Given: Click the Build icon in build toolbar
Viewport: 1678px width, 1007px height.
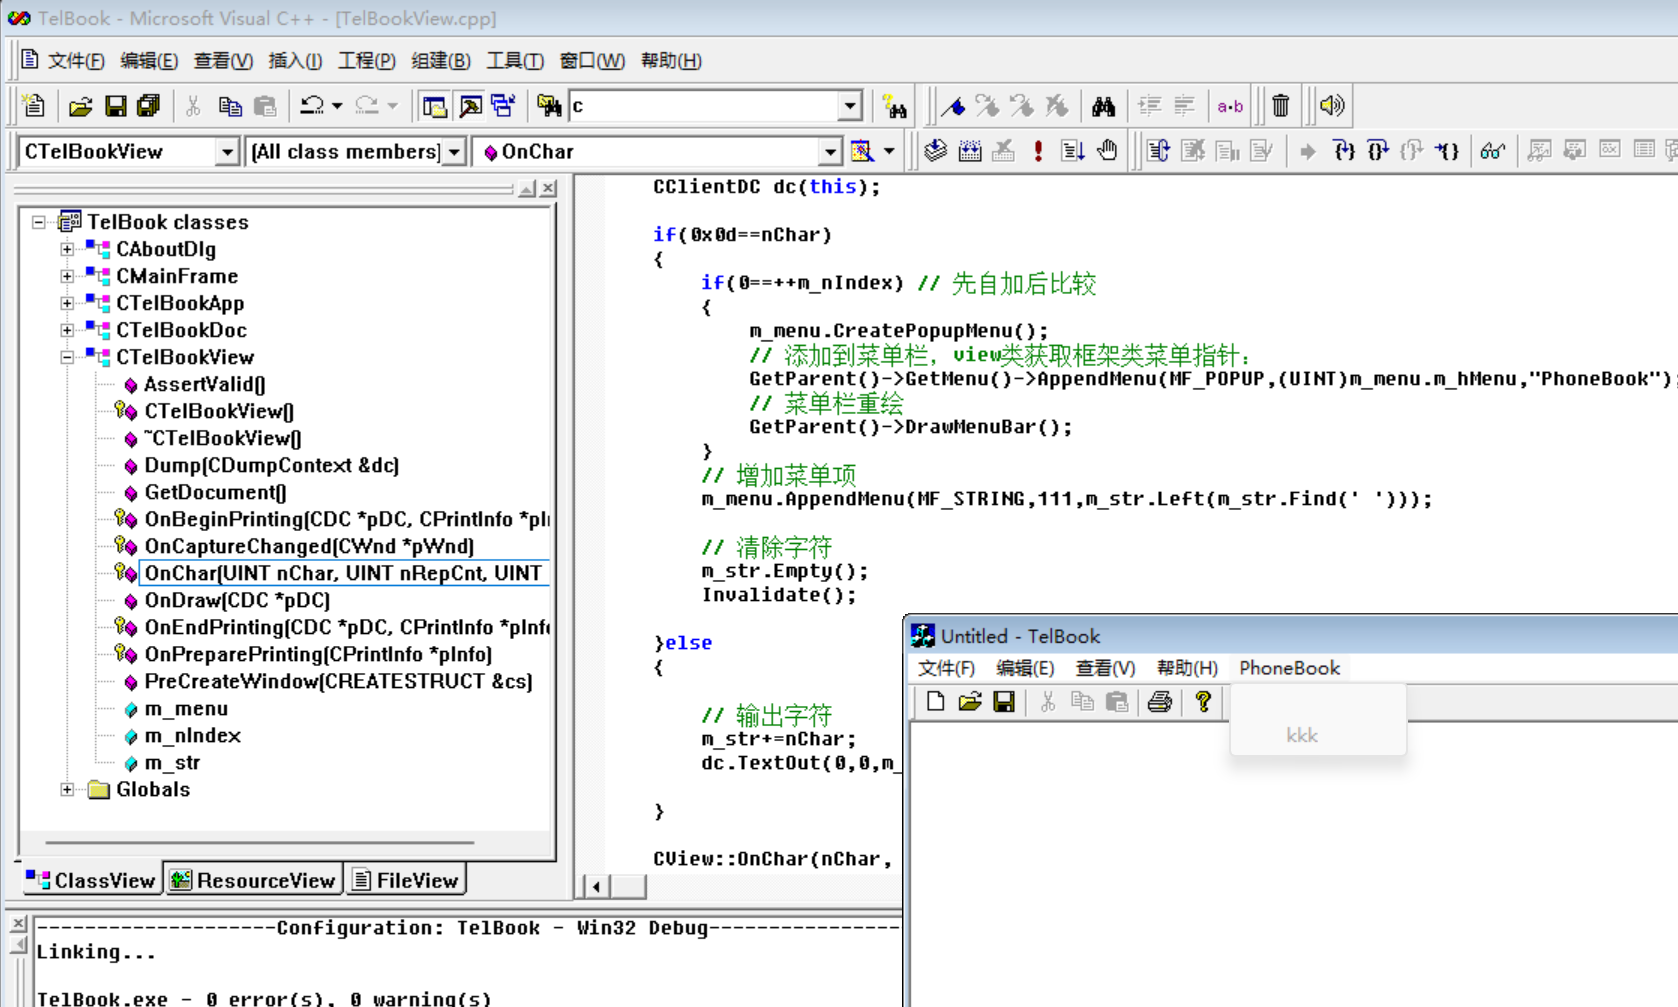Looking at the screenshot, I should (970, 151).
